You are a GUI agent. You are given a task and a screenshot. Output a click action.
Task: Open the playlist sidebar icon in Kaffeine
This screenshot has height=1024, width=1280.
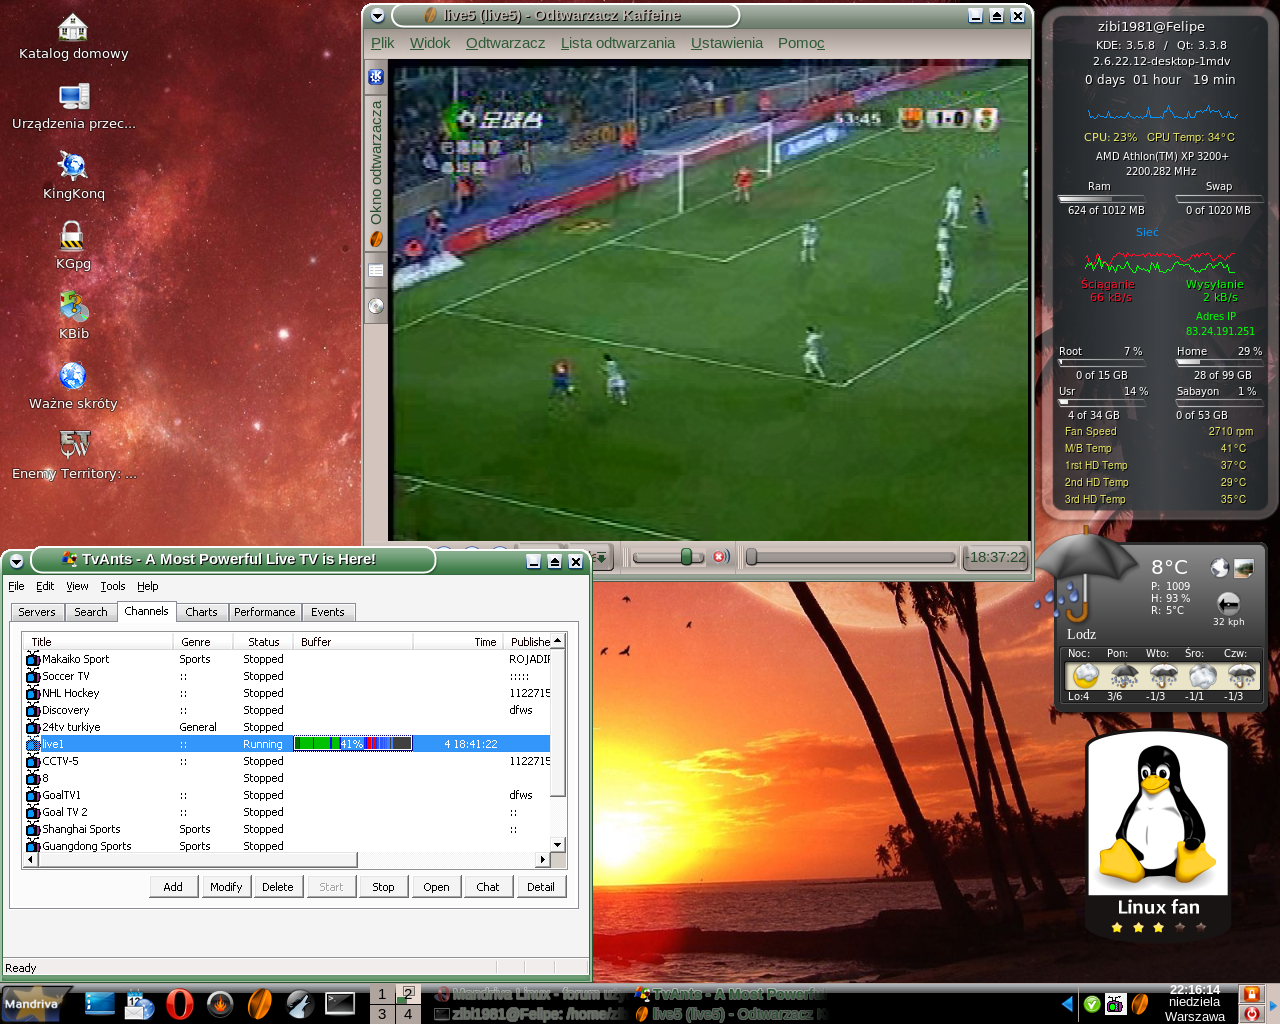[376, 270]
